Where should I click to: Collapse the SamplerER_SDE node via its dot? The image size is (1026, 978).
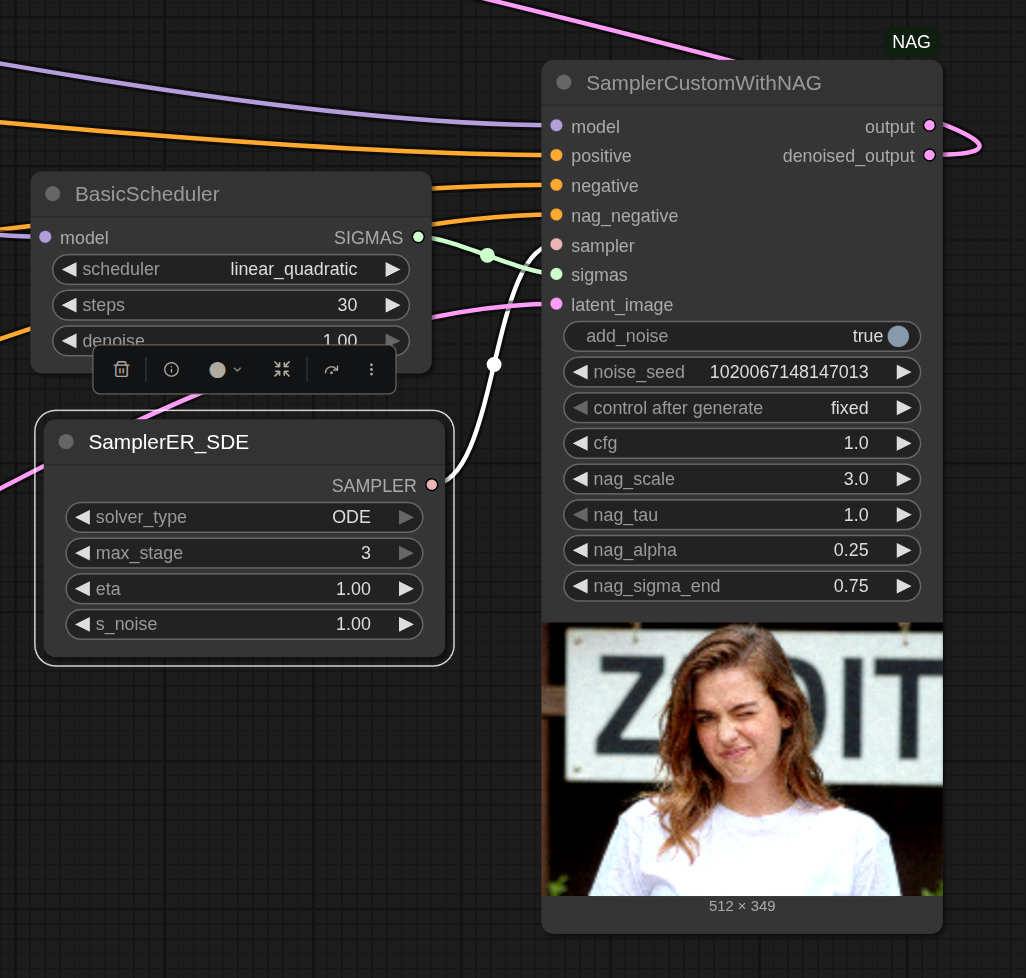66,442
